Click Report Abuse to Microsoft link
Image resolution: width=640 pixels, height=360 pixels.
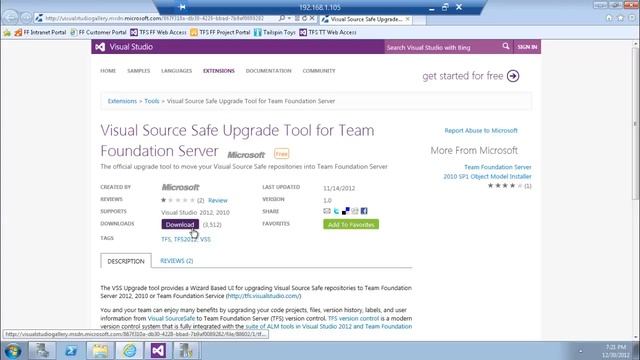[481, 131]
